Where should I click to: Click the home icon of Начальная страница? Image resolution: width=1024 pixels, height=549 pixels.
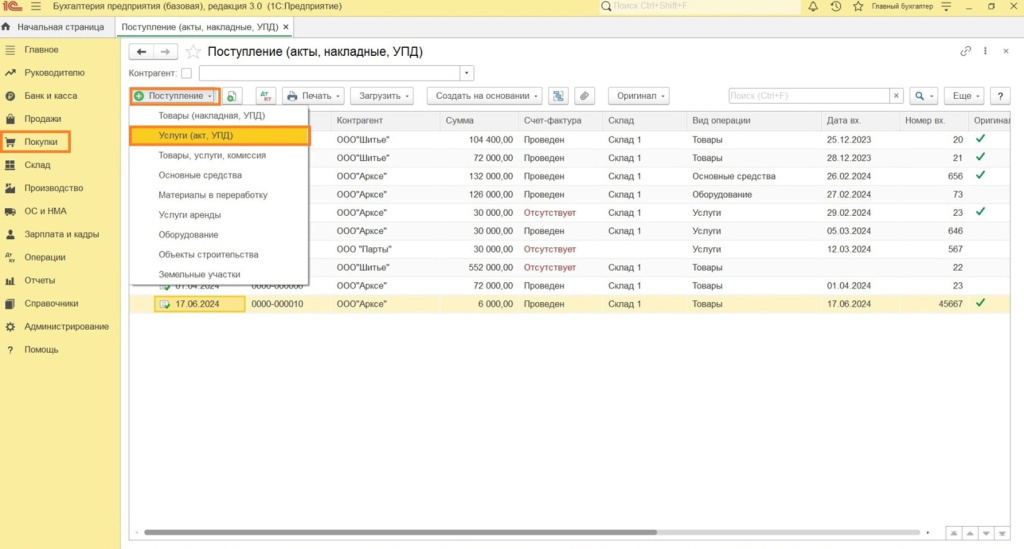[x=7, y=27]
